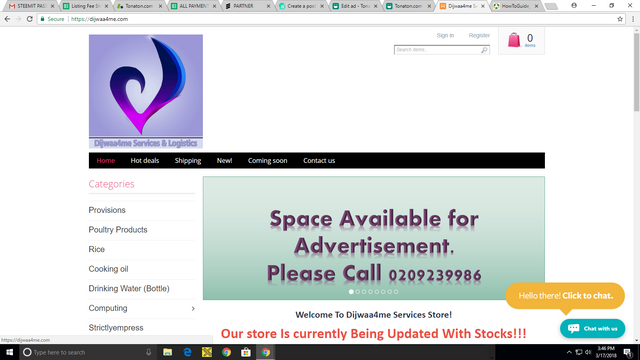This screenshot has height=360, width=640.
Task: Select the seventh carousel slide dot
Action: [389, 291]
